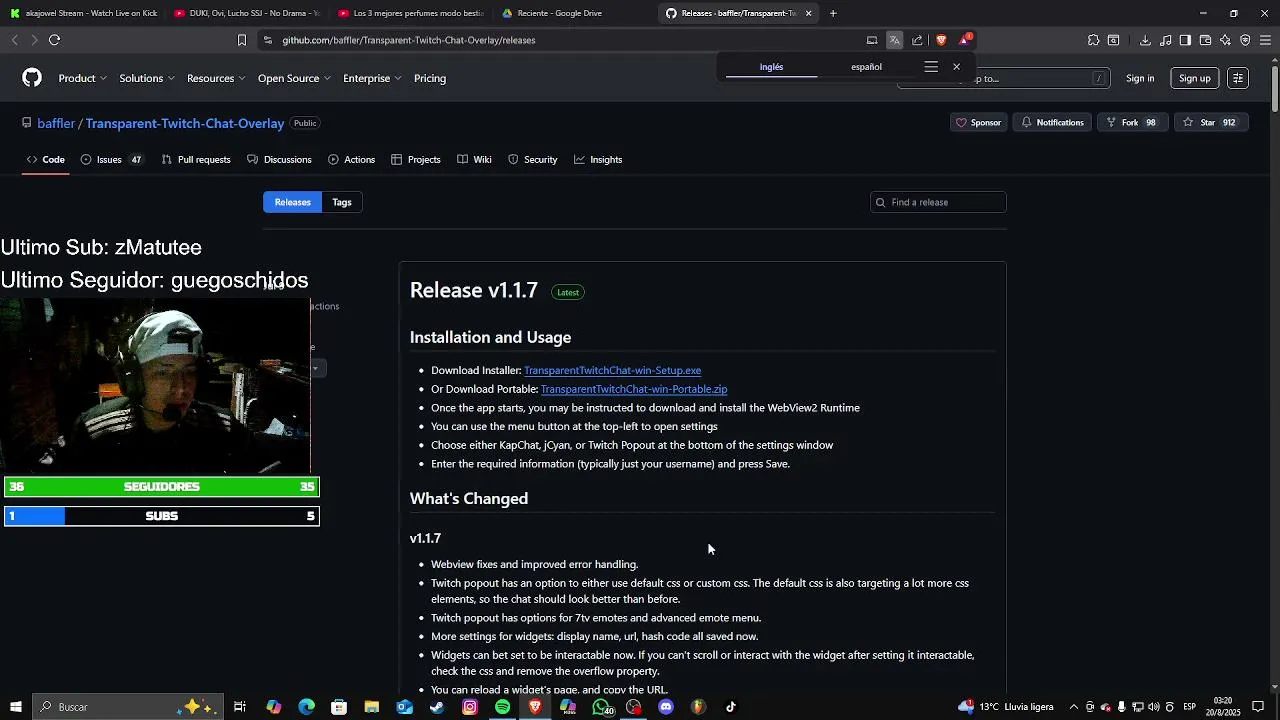Expand the Enterprise menu
This screenshot has height=720, width=1280.
(x=372, y=78)
